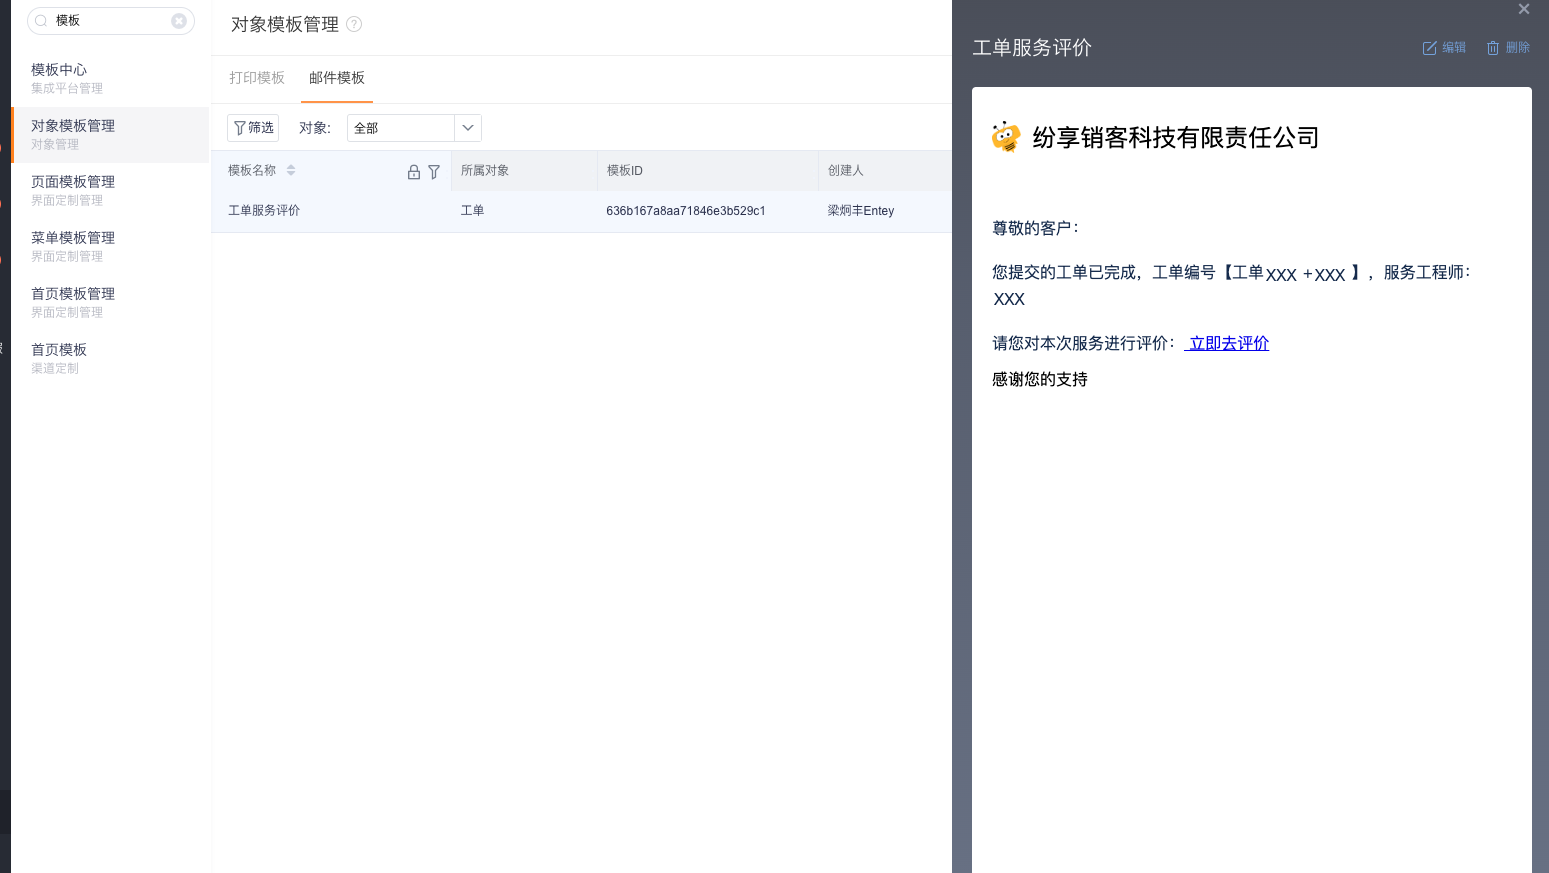Click the 工单服务评价 row name cell
The width and height of the screenshot is (1549, 873).
pos(264,211)
